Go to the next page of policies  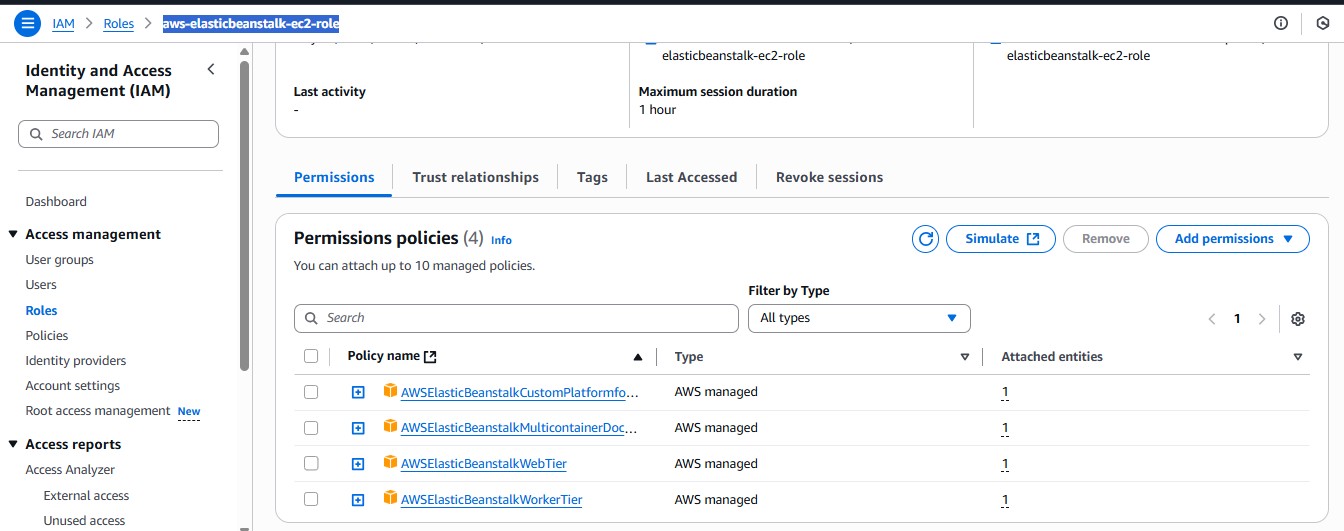[1262, 319]
